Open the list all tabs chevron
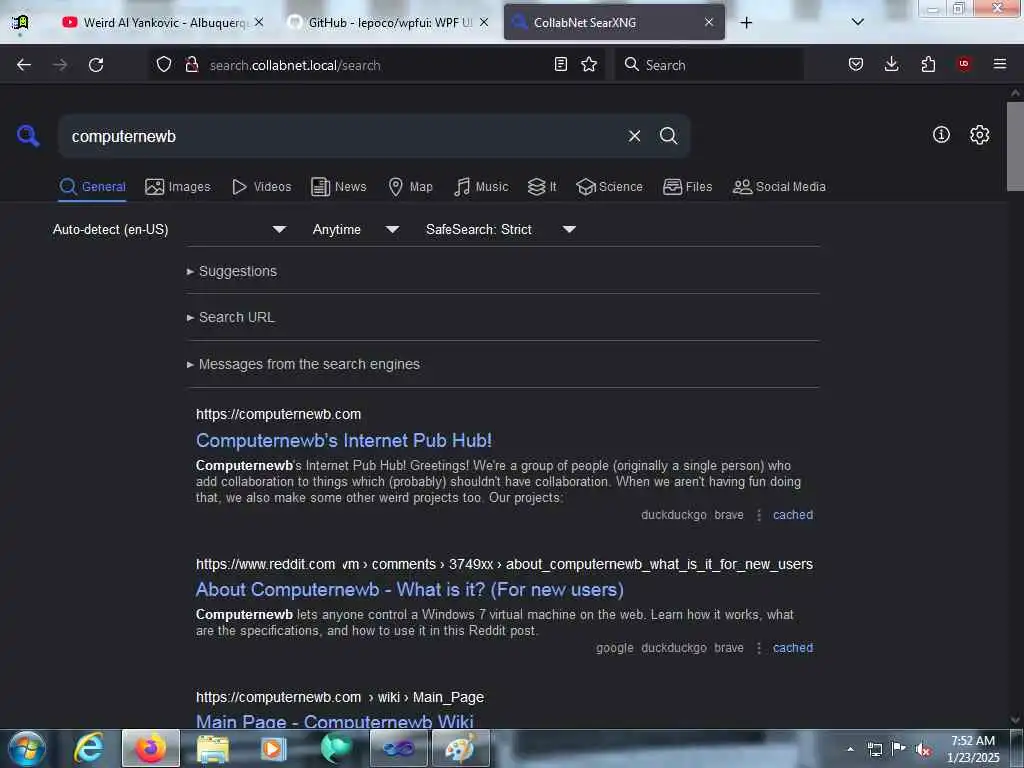1024x768 pixels. [x=857, y=22]
